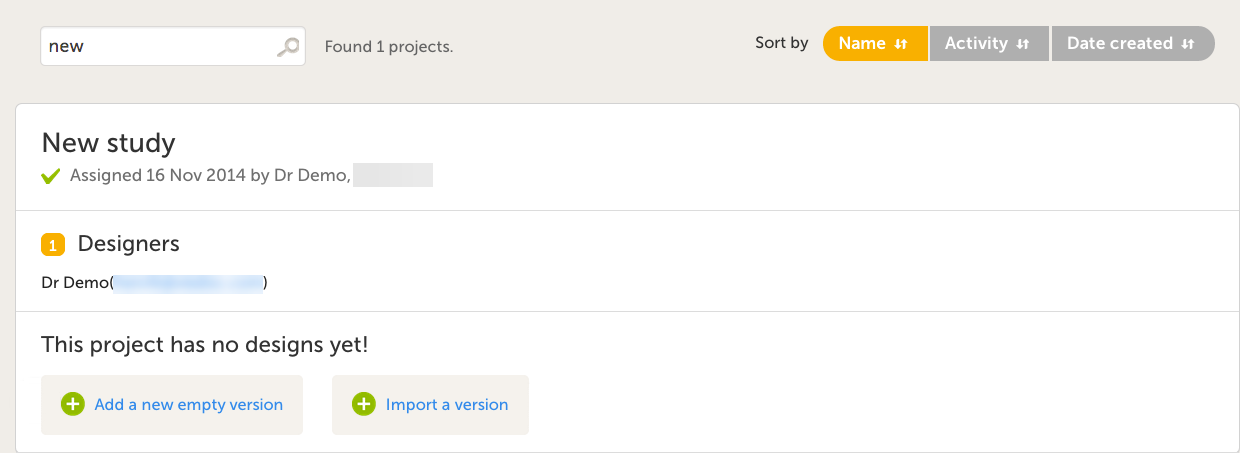Open the New study project title
This screenshot has height=453, width=1240.
(108, 143)
